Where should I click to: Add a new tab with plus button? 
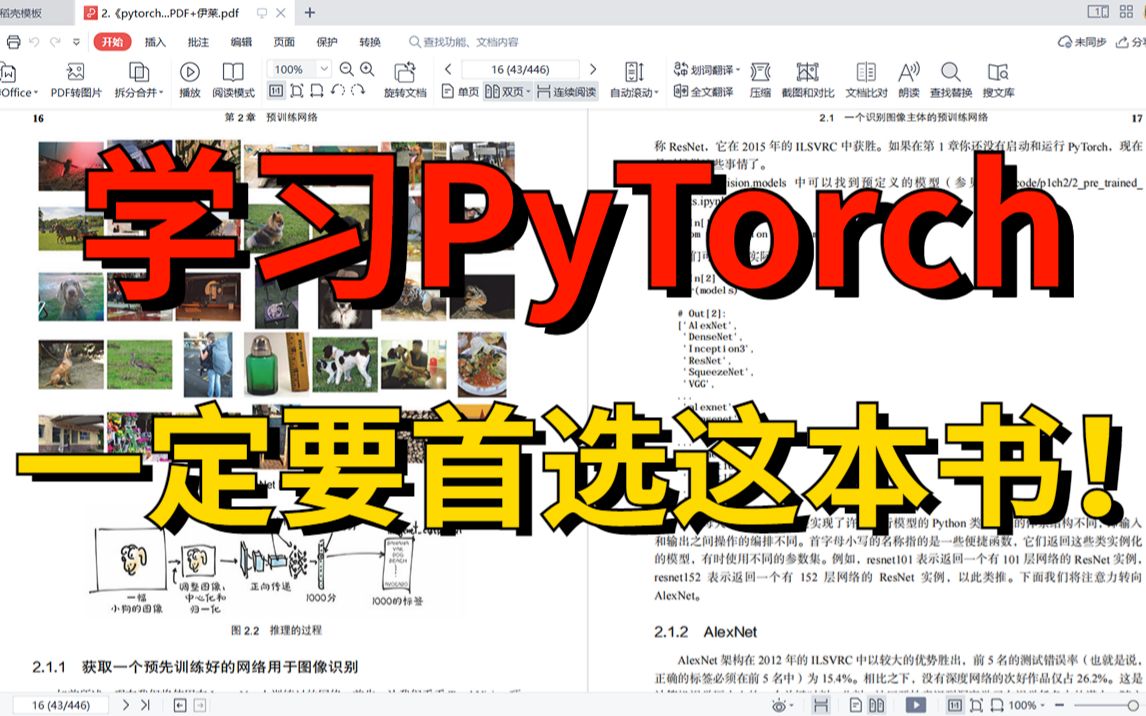[x=310, y=12]
